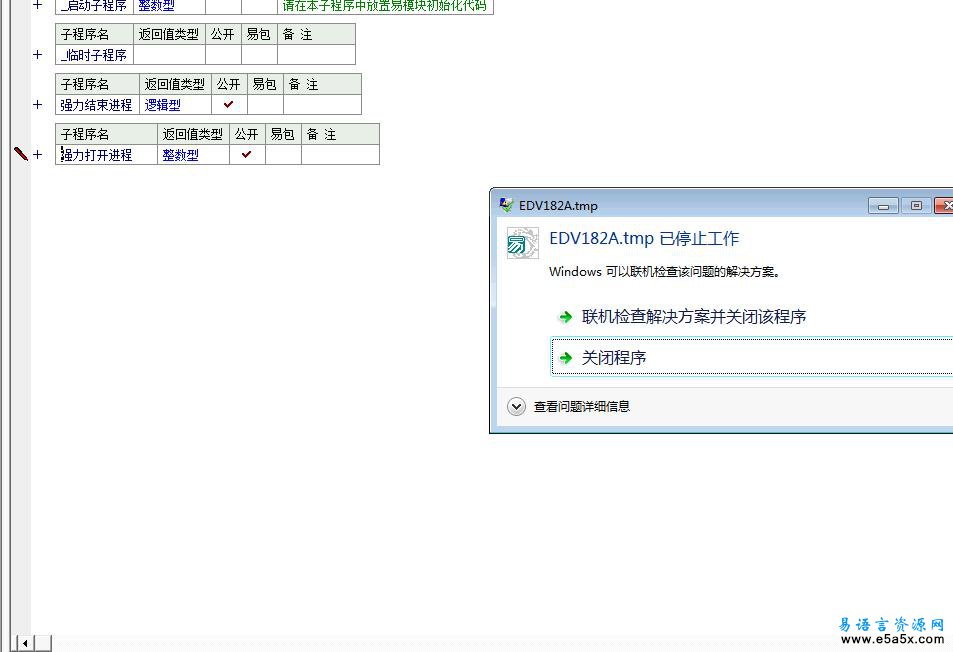953x652 pixels.
Task: Click 整数型 return type of 强力打开进程
Action: [x=193, y=154]
